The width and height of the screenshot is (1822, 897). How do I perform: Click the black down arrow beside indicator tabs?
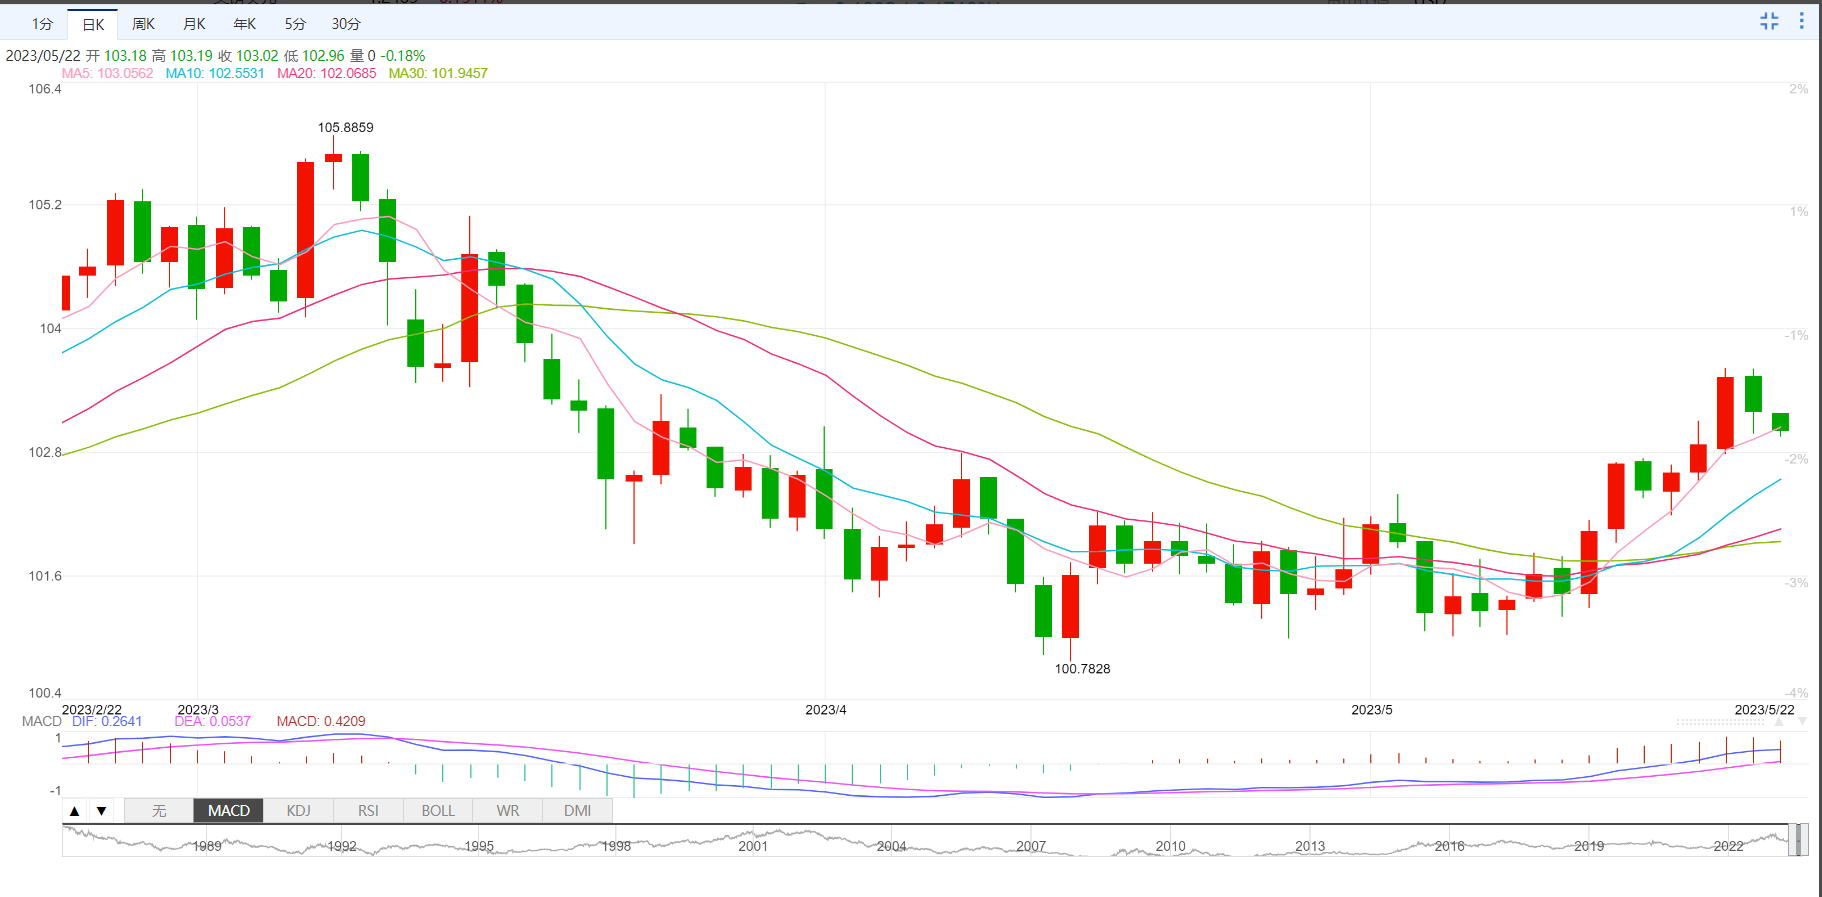coord(101,811)
